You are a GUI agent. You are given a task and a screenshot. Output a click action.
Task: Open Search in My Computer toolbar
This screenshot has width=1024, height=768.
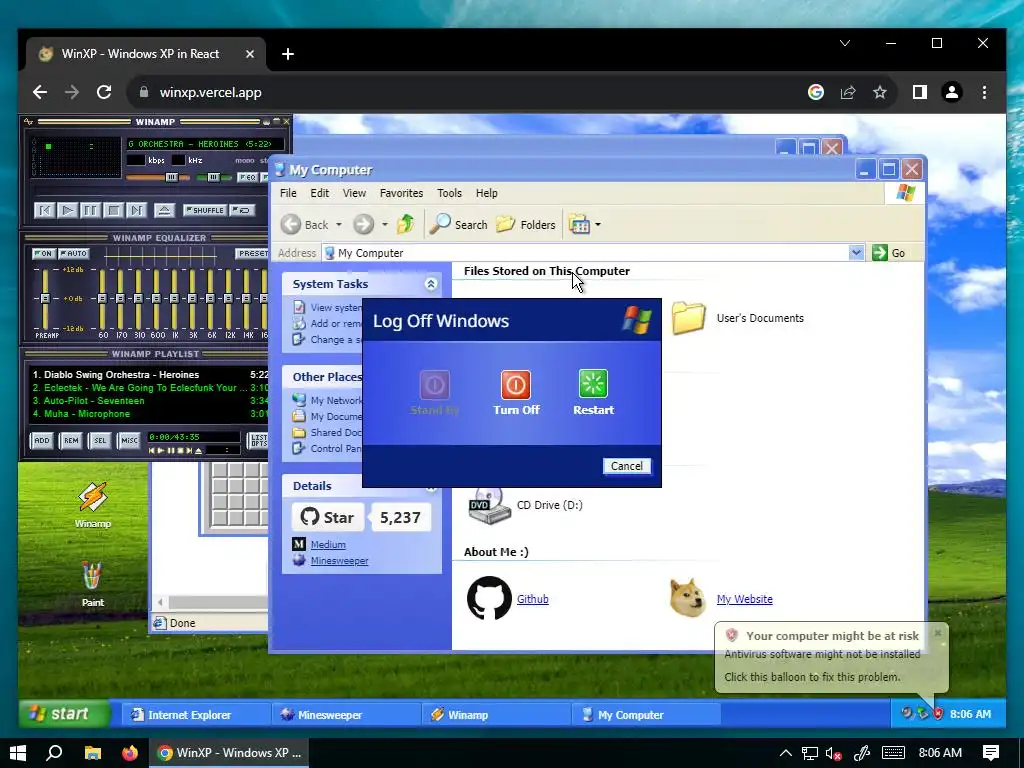pyautogui.click(x=458, y=225)
